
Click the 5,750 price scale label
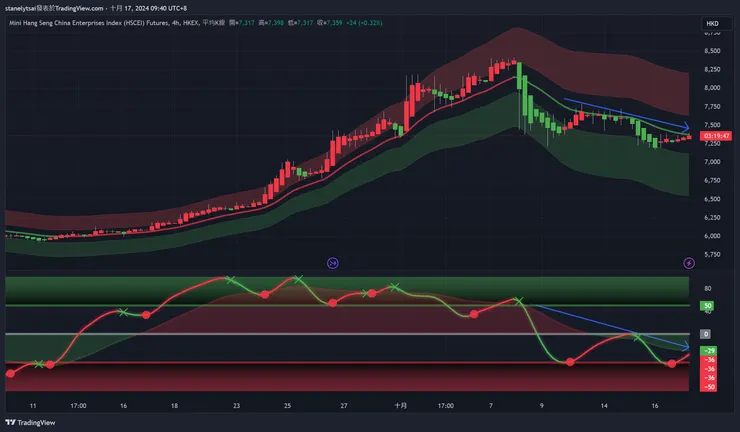tap(712, 254)
